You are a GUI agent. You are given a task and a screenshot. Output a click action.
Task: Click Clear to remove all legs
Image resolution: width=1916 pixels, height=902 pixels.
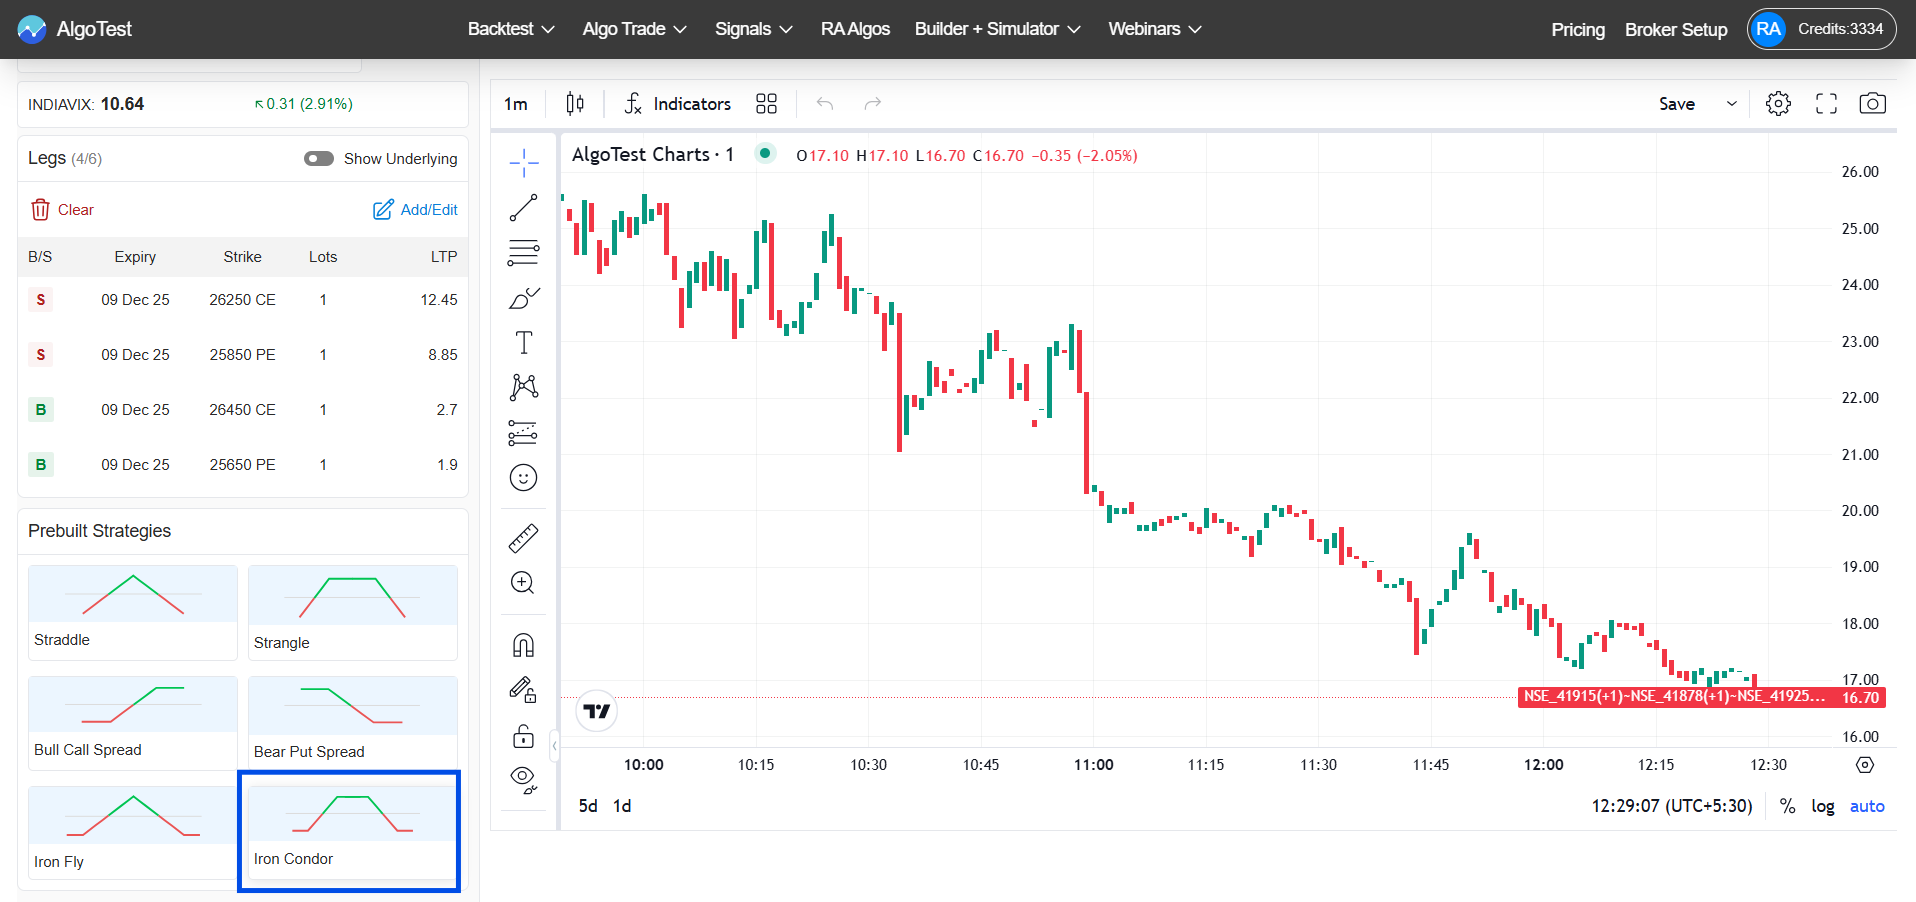pyautogui.click(x=62, y=209)
